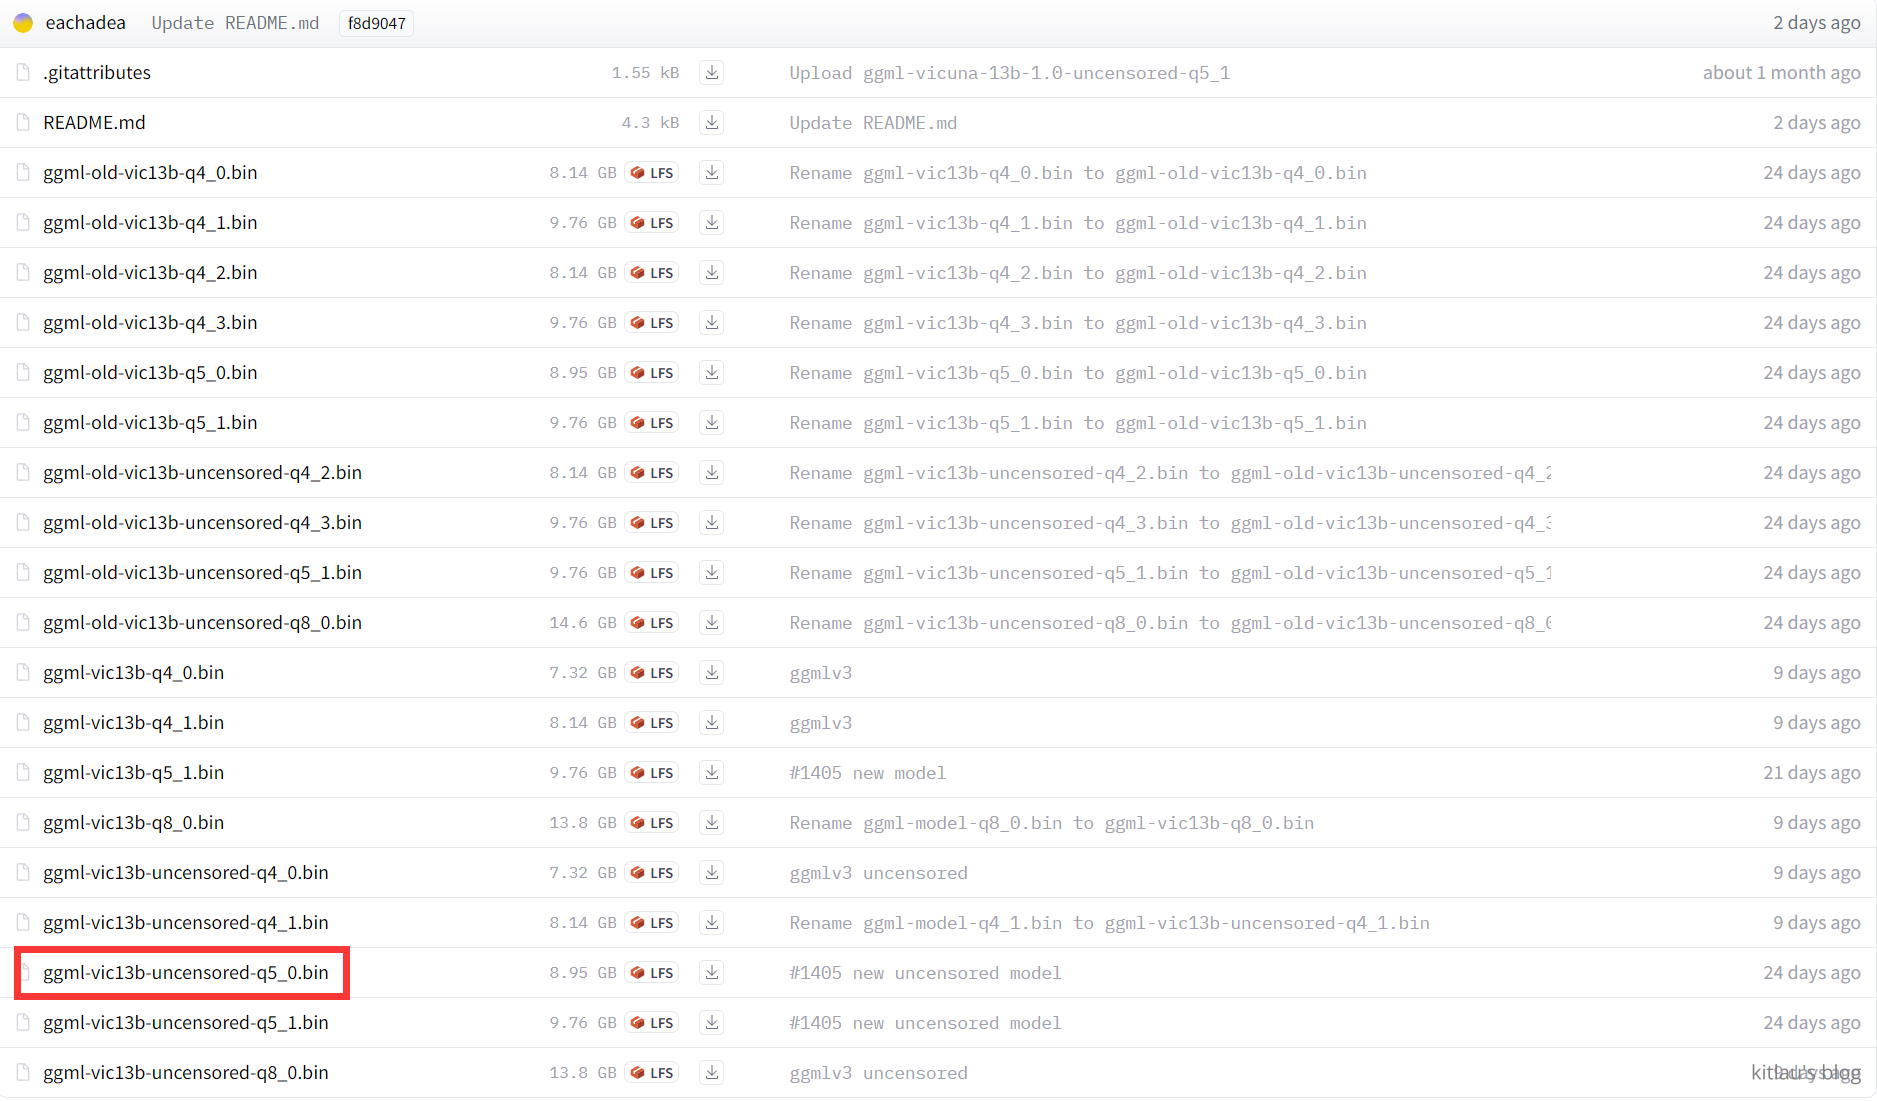The height and width of the screenshot is (1101, 1877).
Task: Open the eachadea author profile link
Action: tap(85, 23)
